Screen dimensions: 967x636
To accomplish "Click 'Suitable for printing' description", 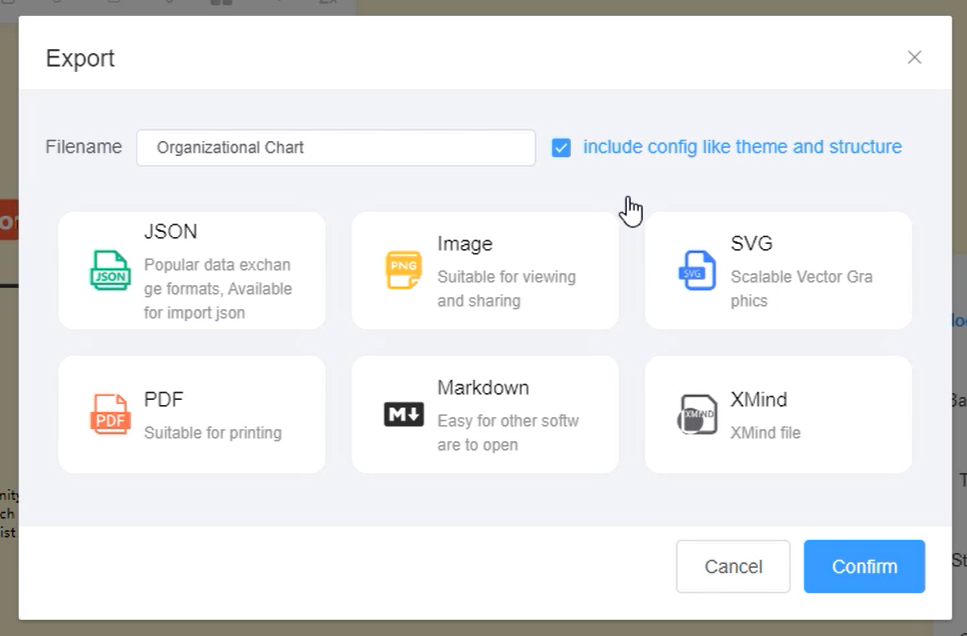I will click(x=213, y=433).
